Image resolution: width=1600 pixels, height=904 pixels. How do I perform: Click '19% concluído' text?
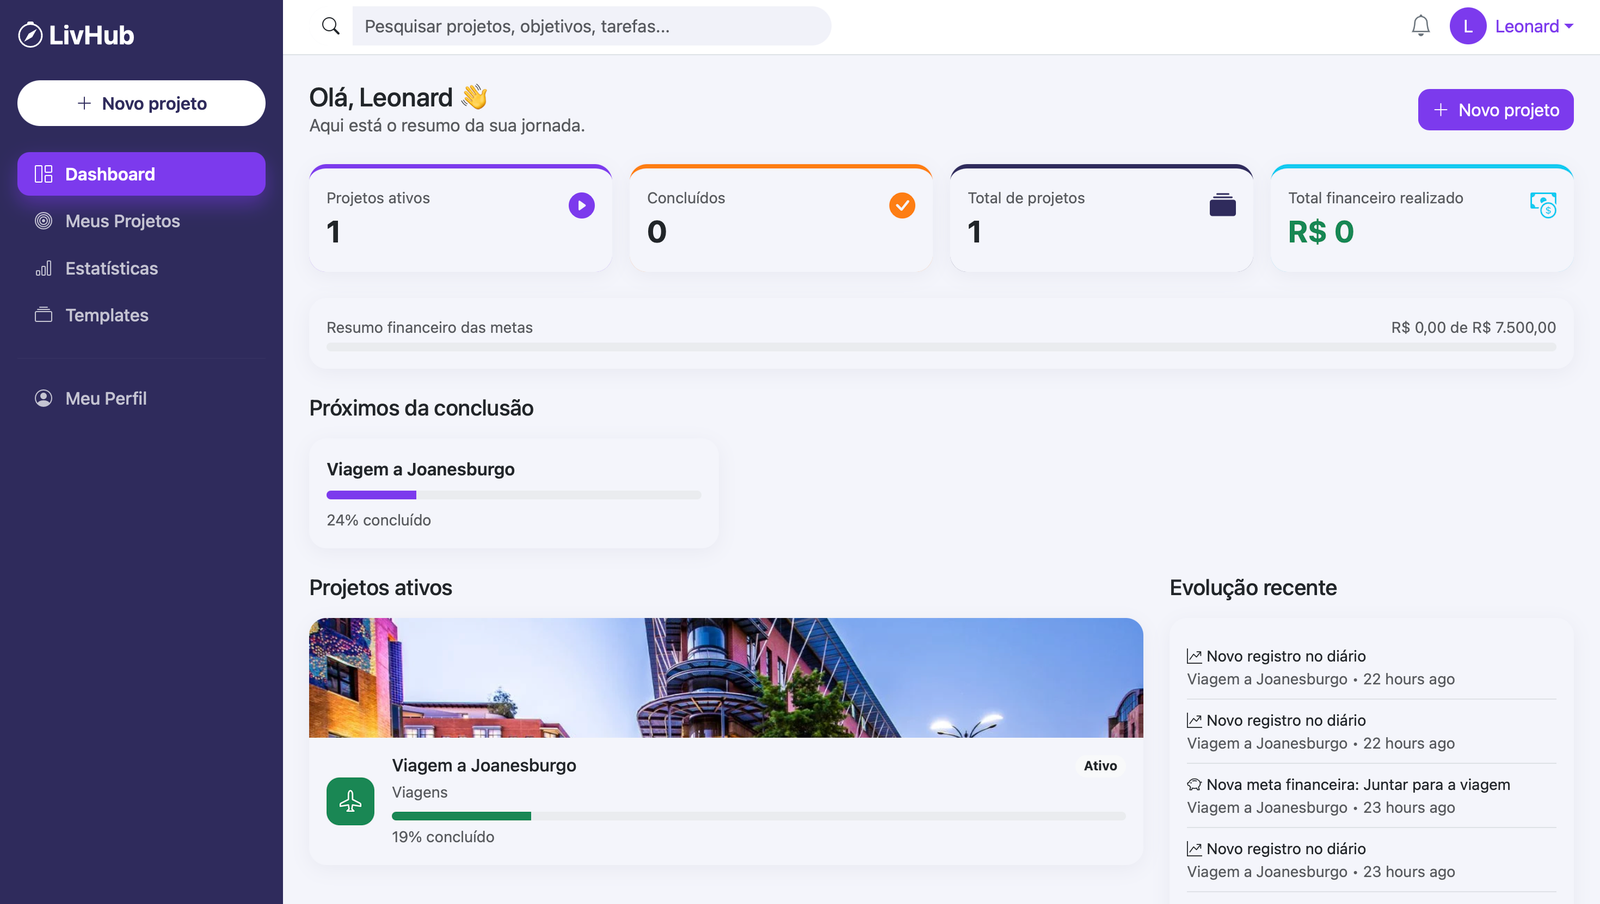coord(443,837)
